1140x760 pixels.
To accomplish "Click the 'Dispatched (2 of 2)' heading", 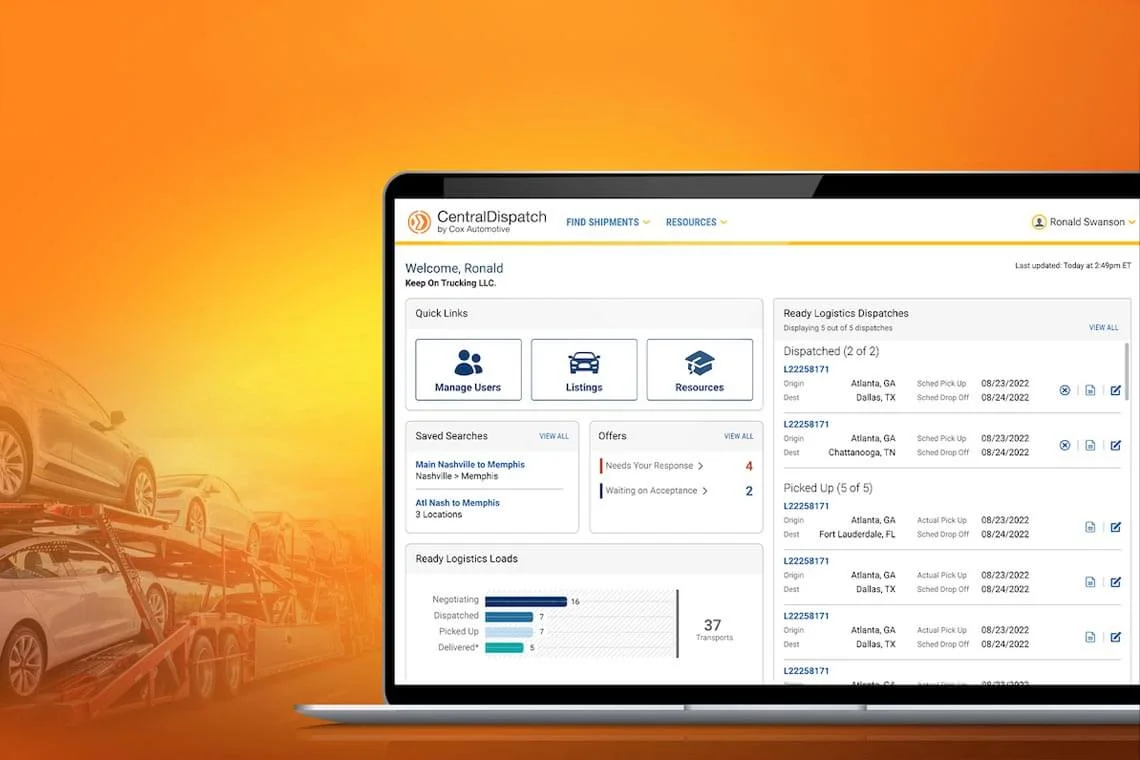I will (x=831, y=351).
